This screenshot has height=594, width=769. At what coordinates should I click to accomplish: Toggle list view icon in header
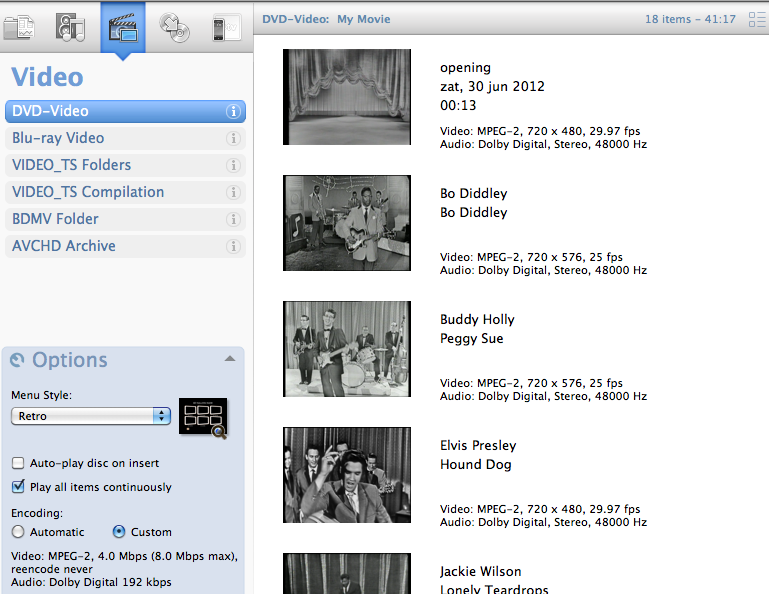coord(757,20)
